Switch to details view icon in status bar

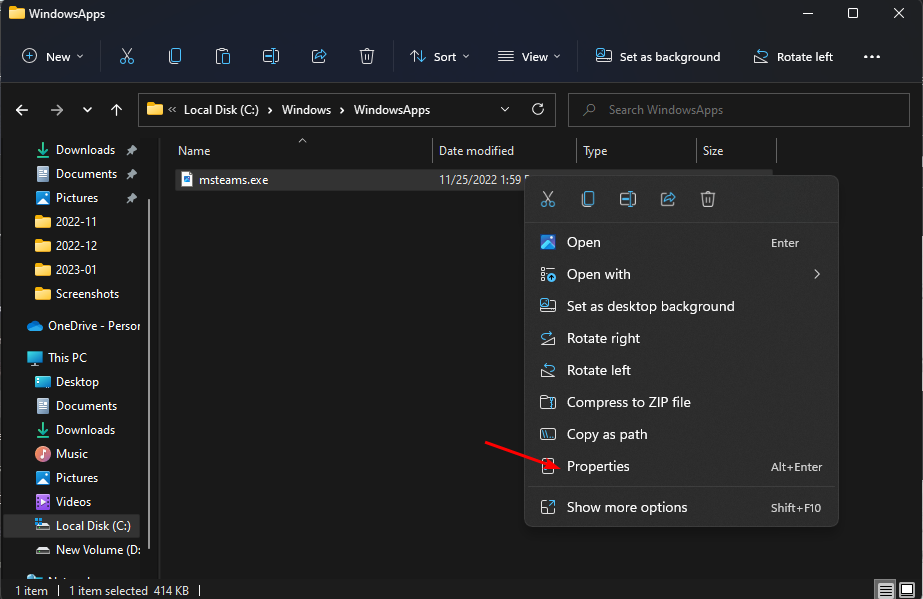click(885, 589)
